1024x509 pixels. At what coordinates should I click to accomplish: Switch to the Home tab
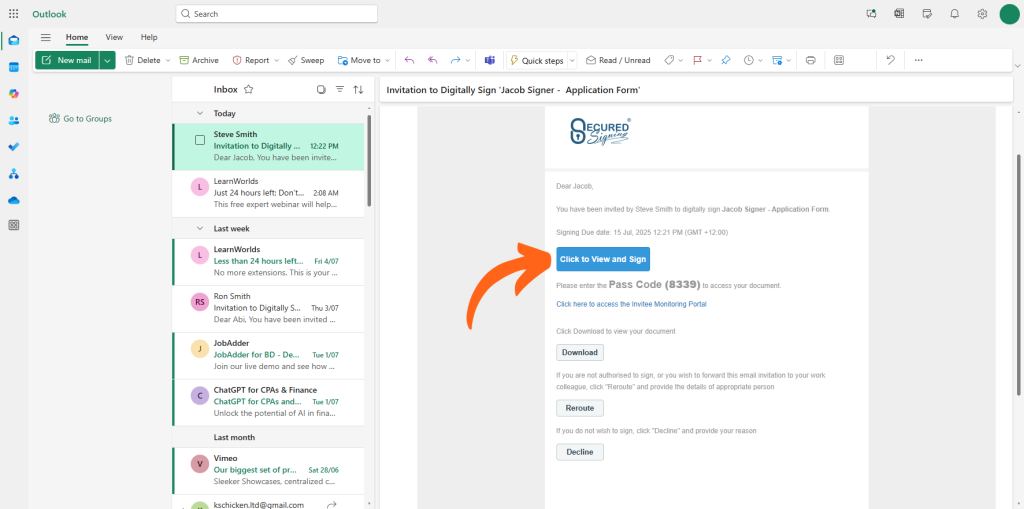click(x=77, y=37)
